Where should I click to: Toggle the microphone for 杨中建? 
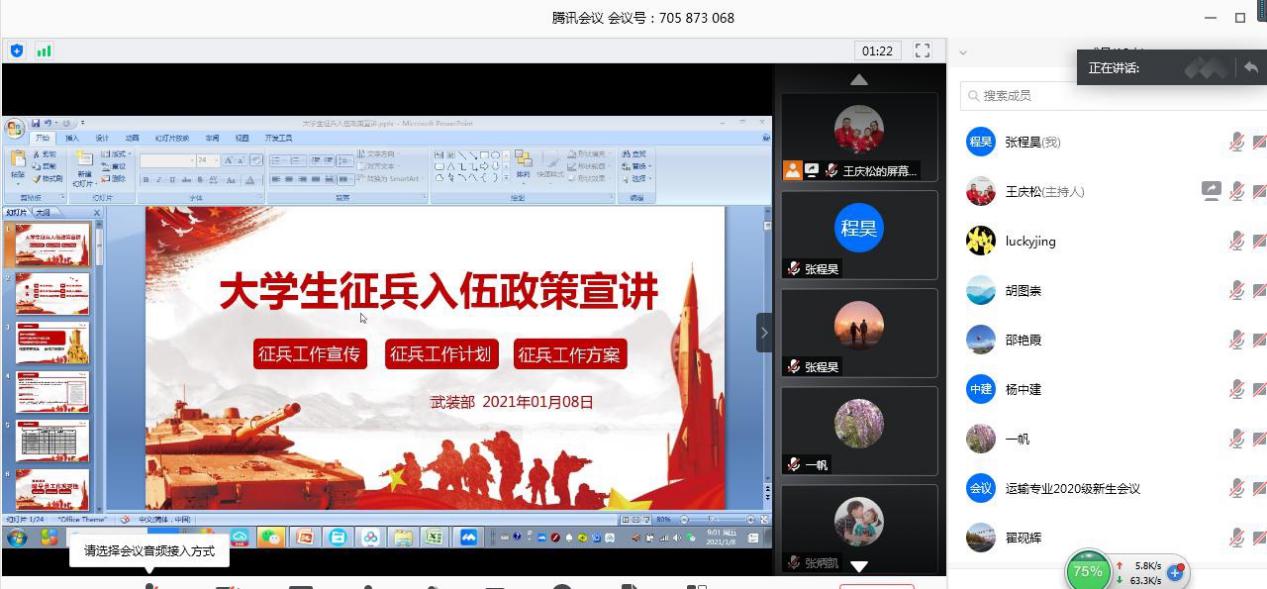1237,389
